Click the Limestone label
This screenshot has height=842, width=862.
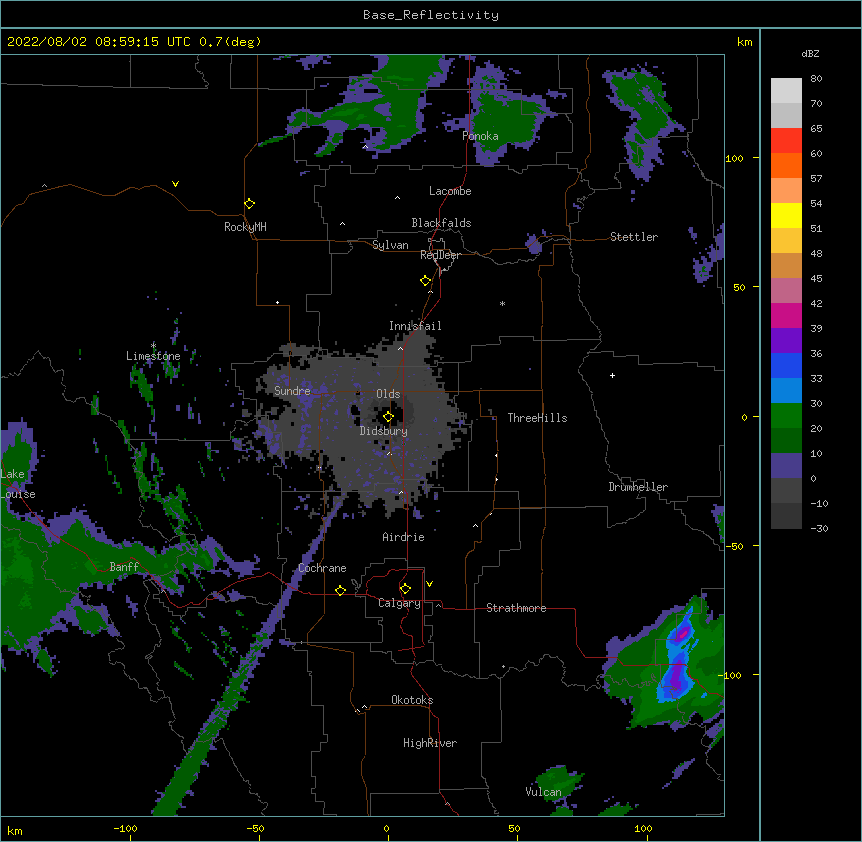tap(153, 356)
